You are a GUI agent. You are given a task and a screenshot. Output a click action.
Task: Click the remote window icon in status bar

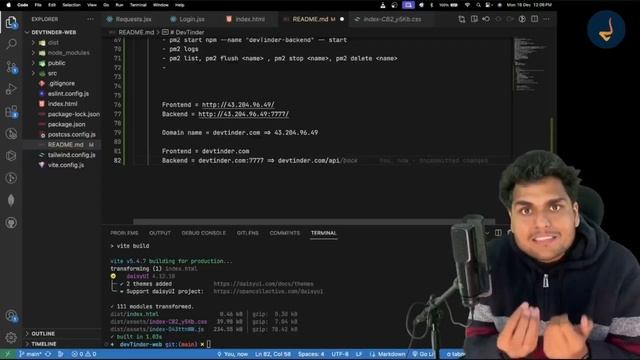tap(7, 354)
